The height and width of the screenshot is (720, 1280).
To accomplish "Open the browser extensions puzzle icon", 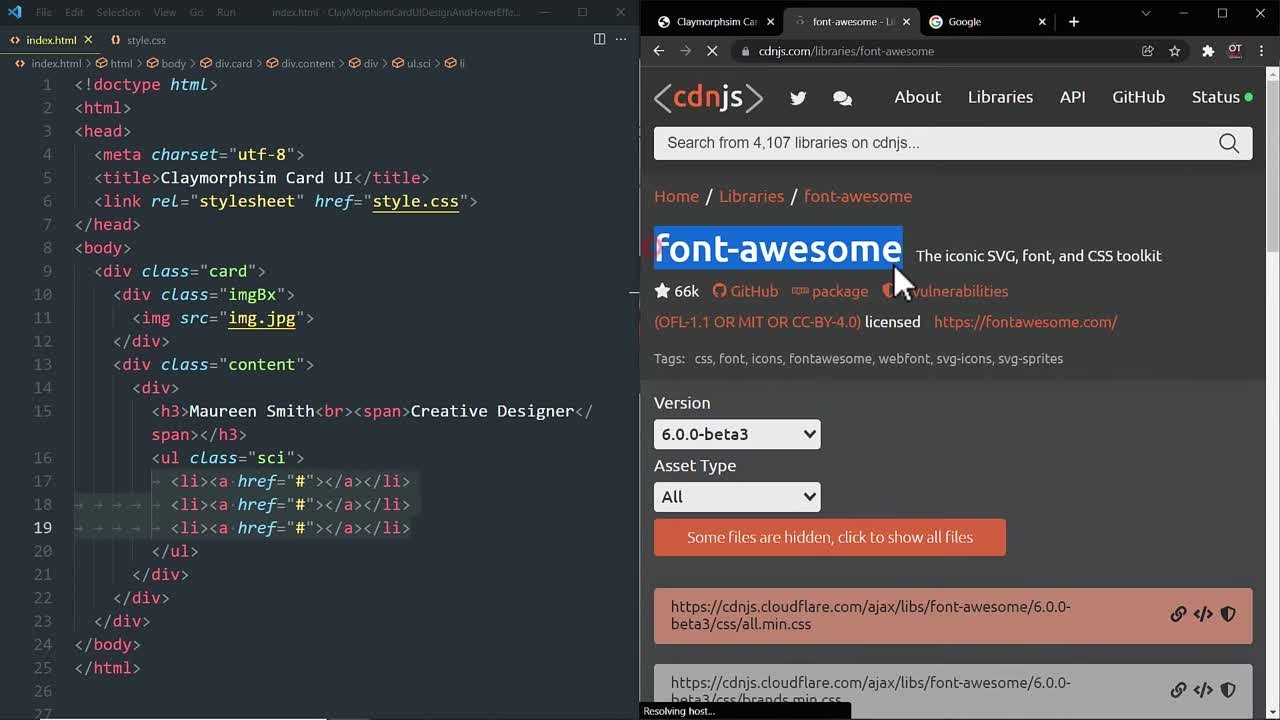I will (1208, 51).
